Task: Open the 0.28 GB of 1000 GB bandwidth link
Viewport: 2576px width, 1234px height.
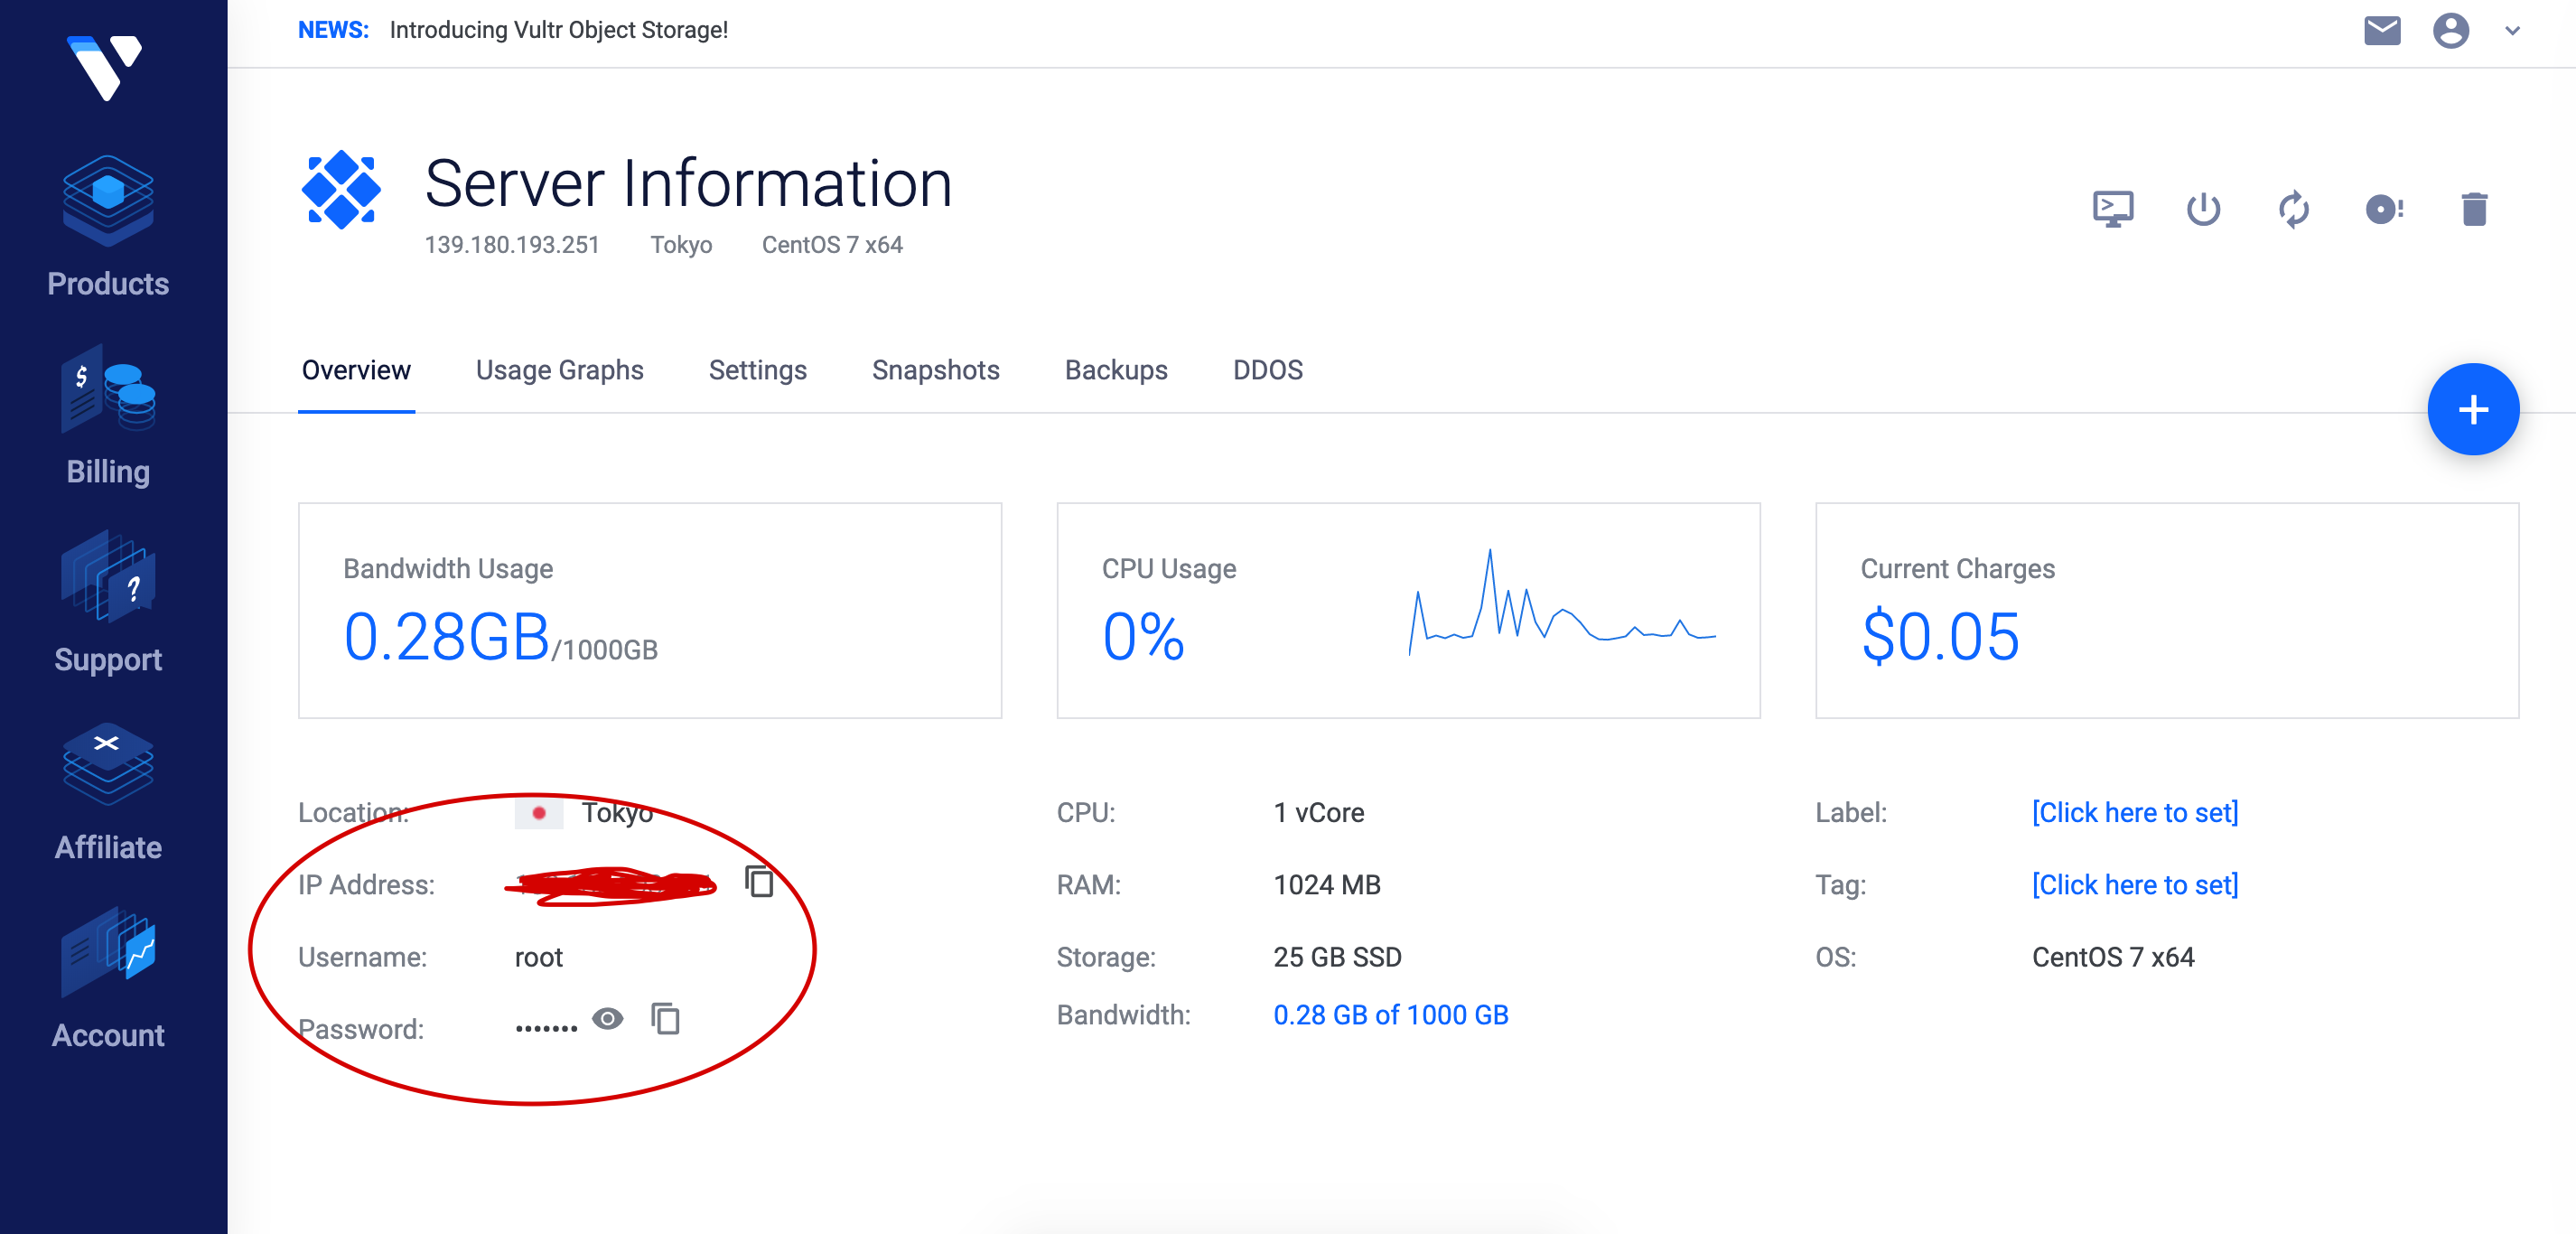Action: 1390,1015
